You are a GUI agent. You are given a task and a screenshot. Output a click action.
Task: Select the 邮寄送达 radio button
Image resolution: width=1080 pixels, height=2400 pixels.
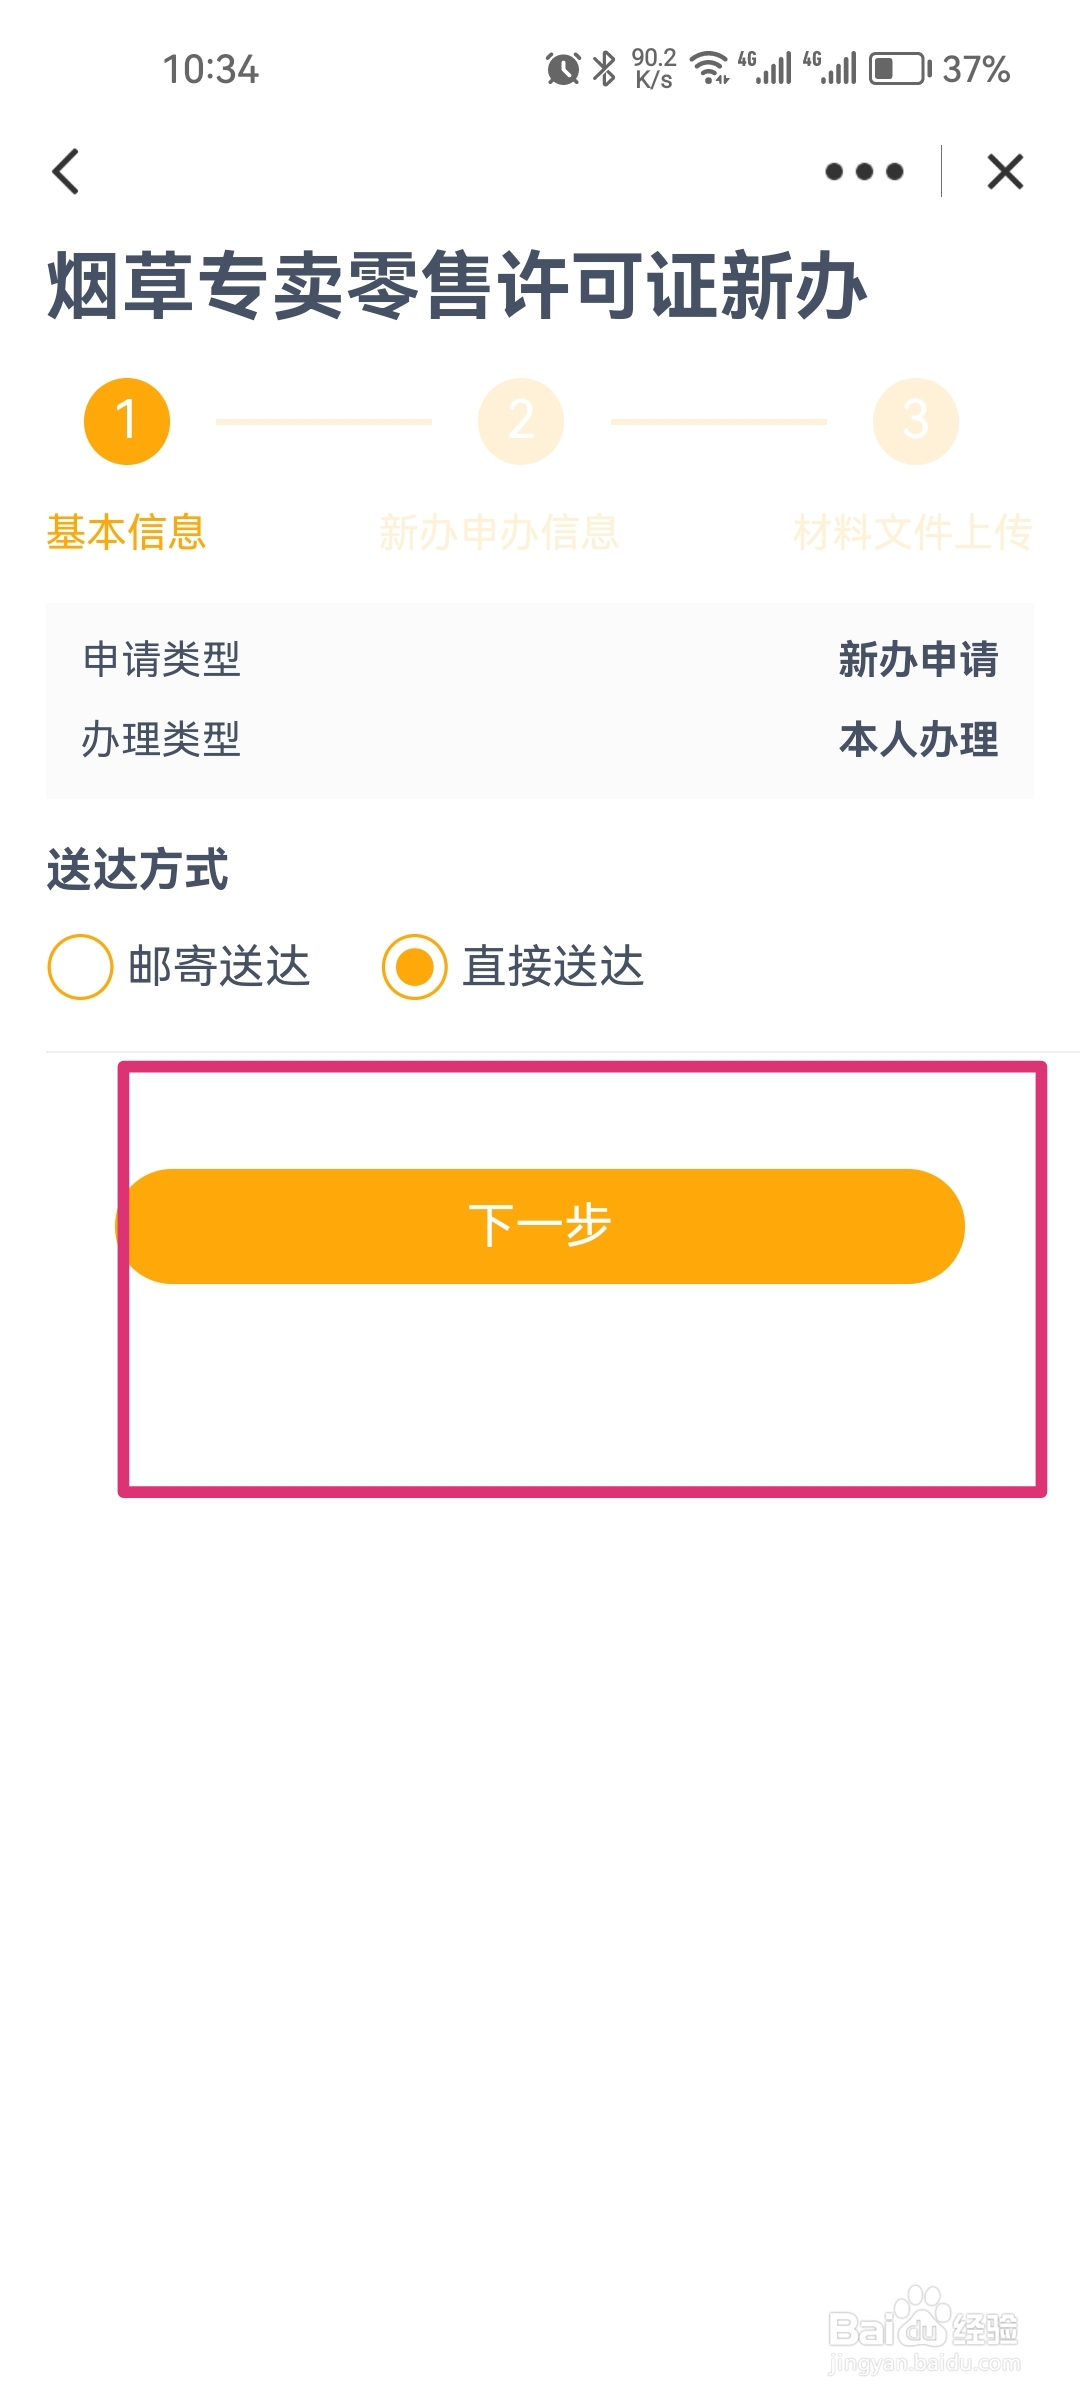pos(80,967)
